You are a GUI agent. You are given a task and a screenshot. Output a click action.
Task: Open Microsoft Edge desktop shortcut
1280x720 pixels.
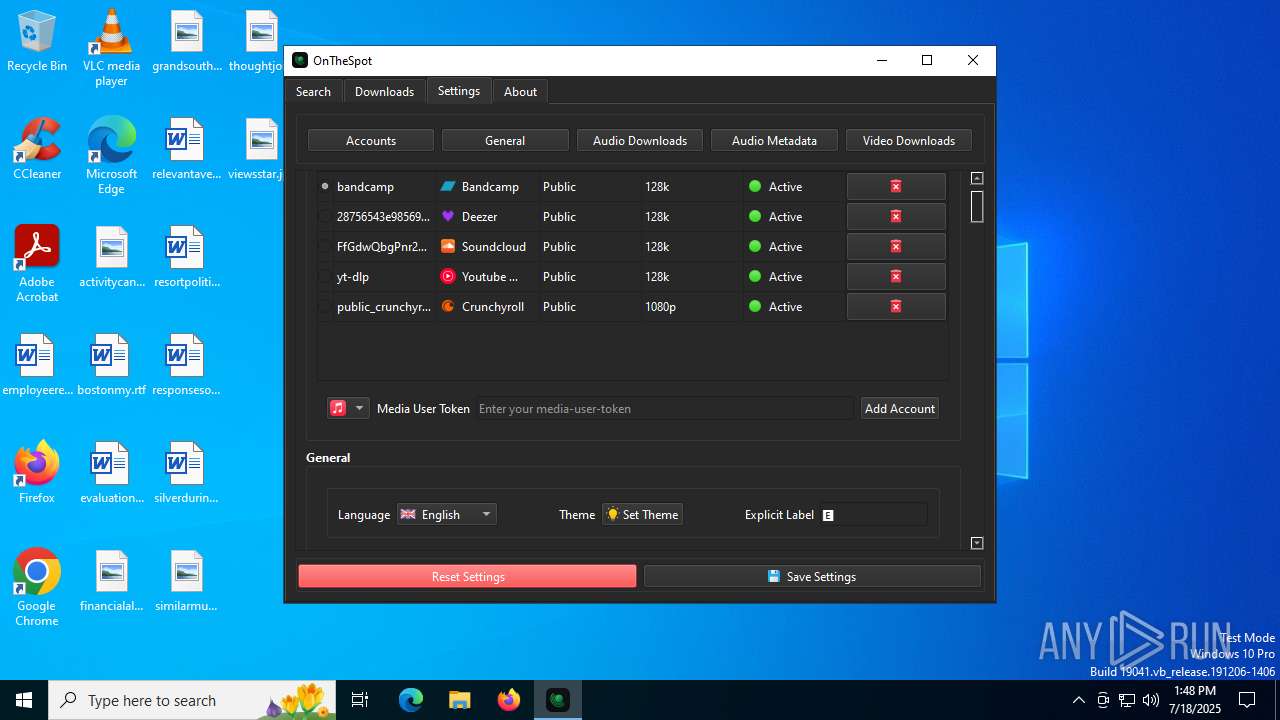pyautogui.click(x=111, y=155)
